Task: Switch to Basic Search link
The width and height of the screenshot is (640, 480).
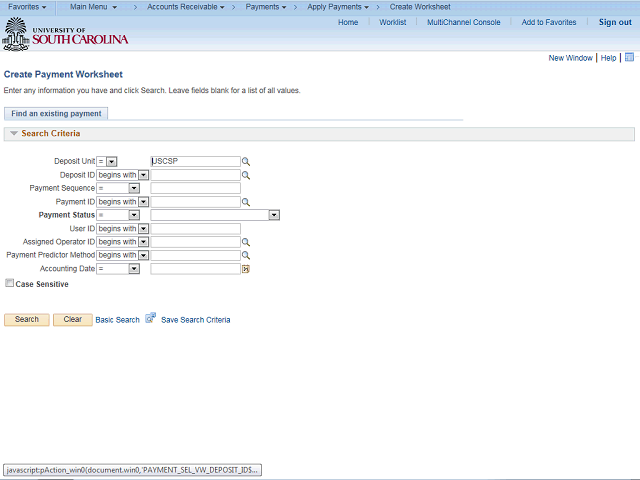Action: click(x=118, y=320)
